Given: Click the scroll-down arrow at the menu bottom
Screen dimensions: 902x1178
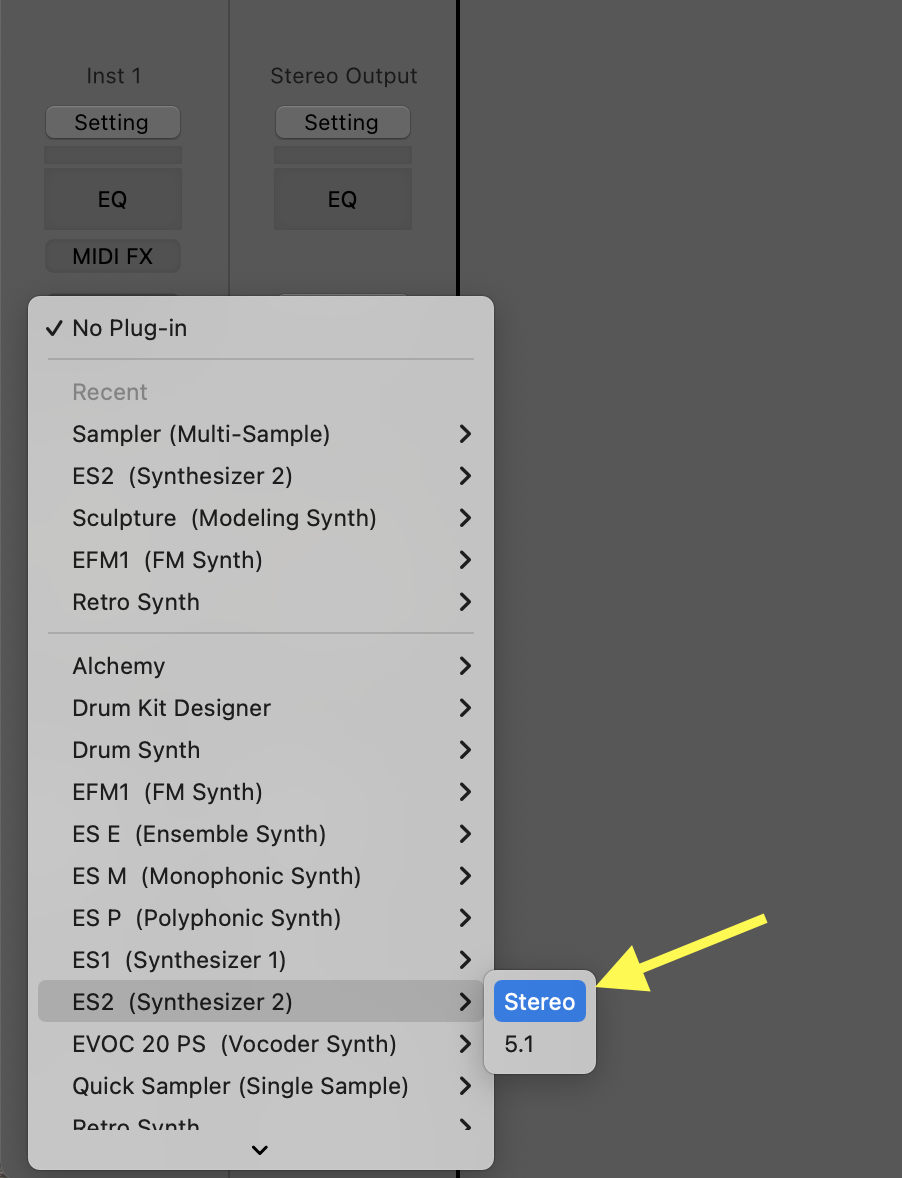Looking at the screenshot, I should [x=260, y=1150].
